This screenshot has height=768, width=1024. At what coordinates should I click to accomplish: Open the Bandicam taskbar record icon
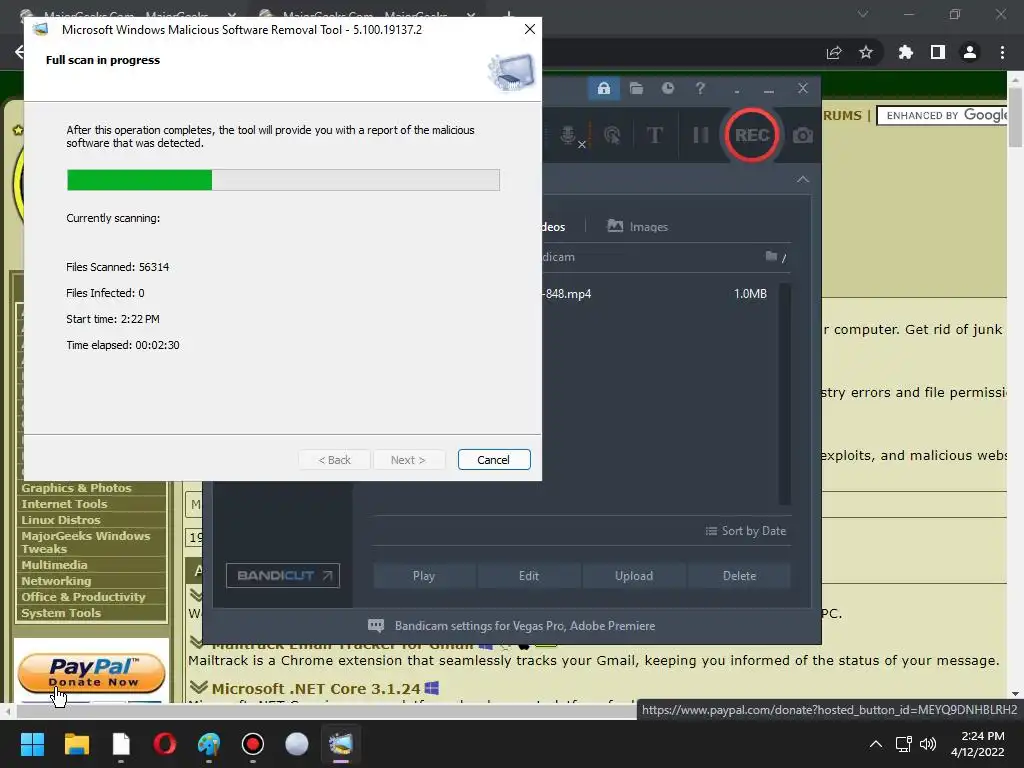[x=253, y=744]
